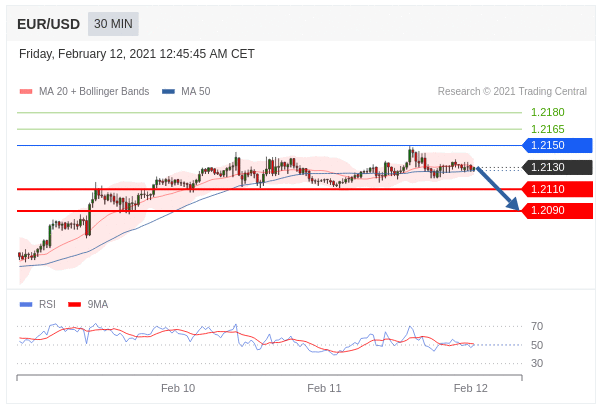Click the green 1.2165 price level label
The width and height of the screenshot is (601, 411).
tap(547, 129)
